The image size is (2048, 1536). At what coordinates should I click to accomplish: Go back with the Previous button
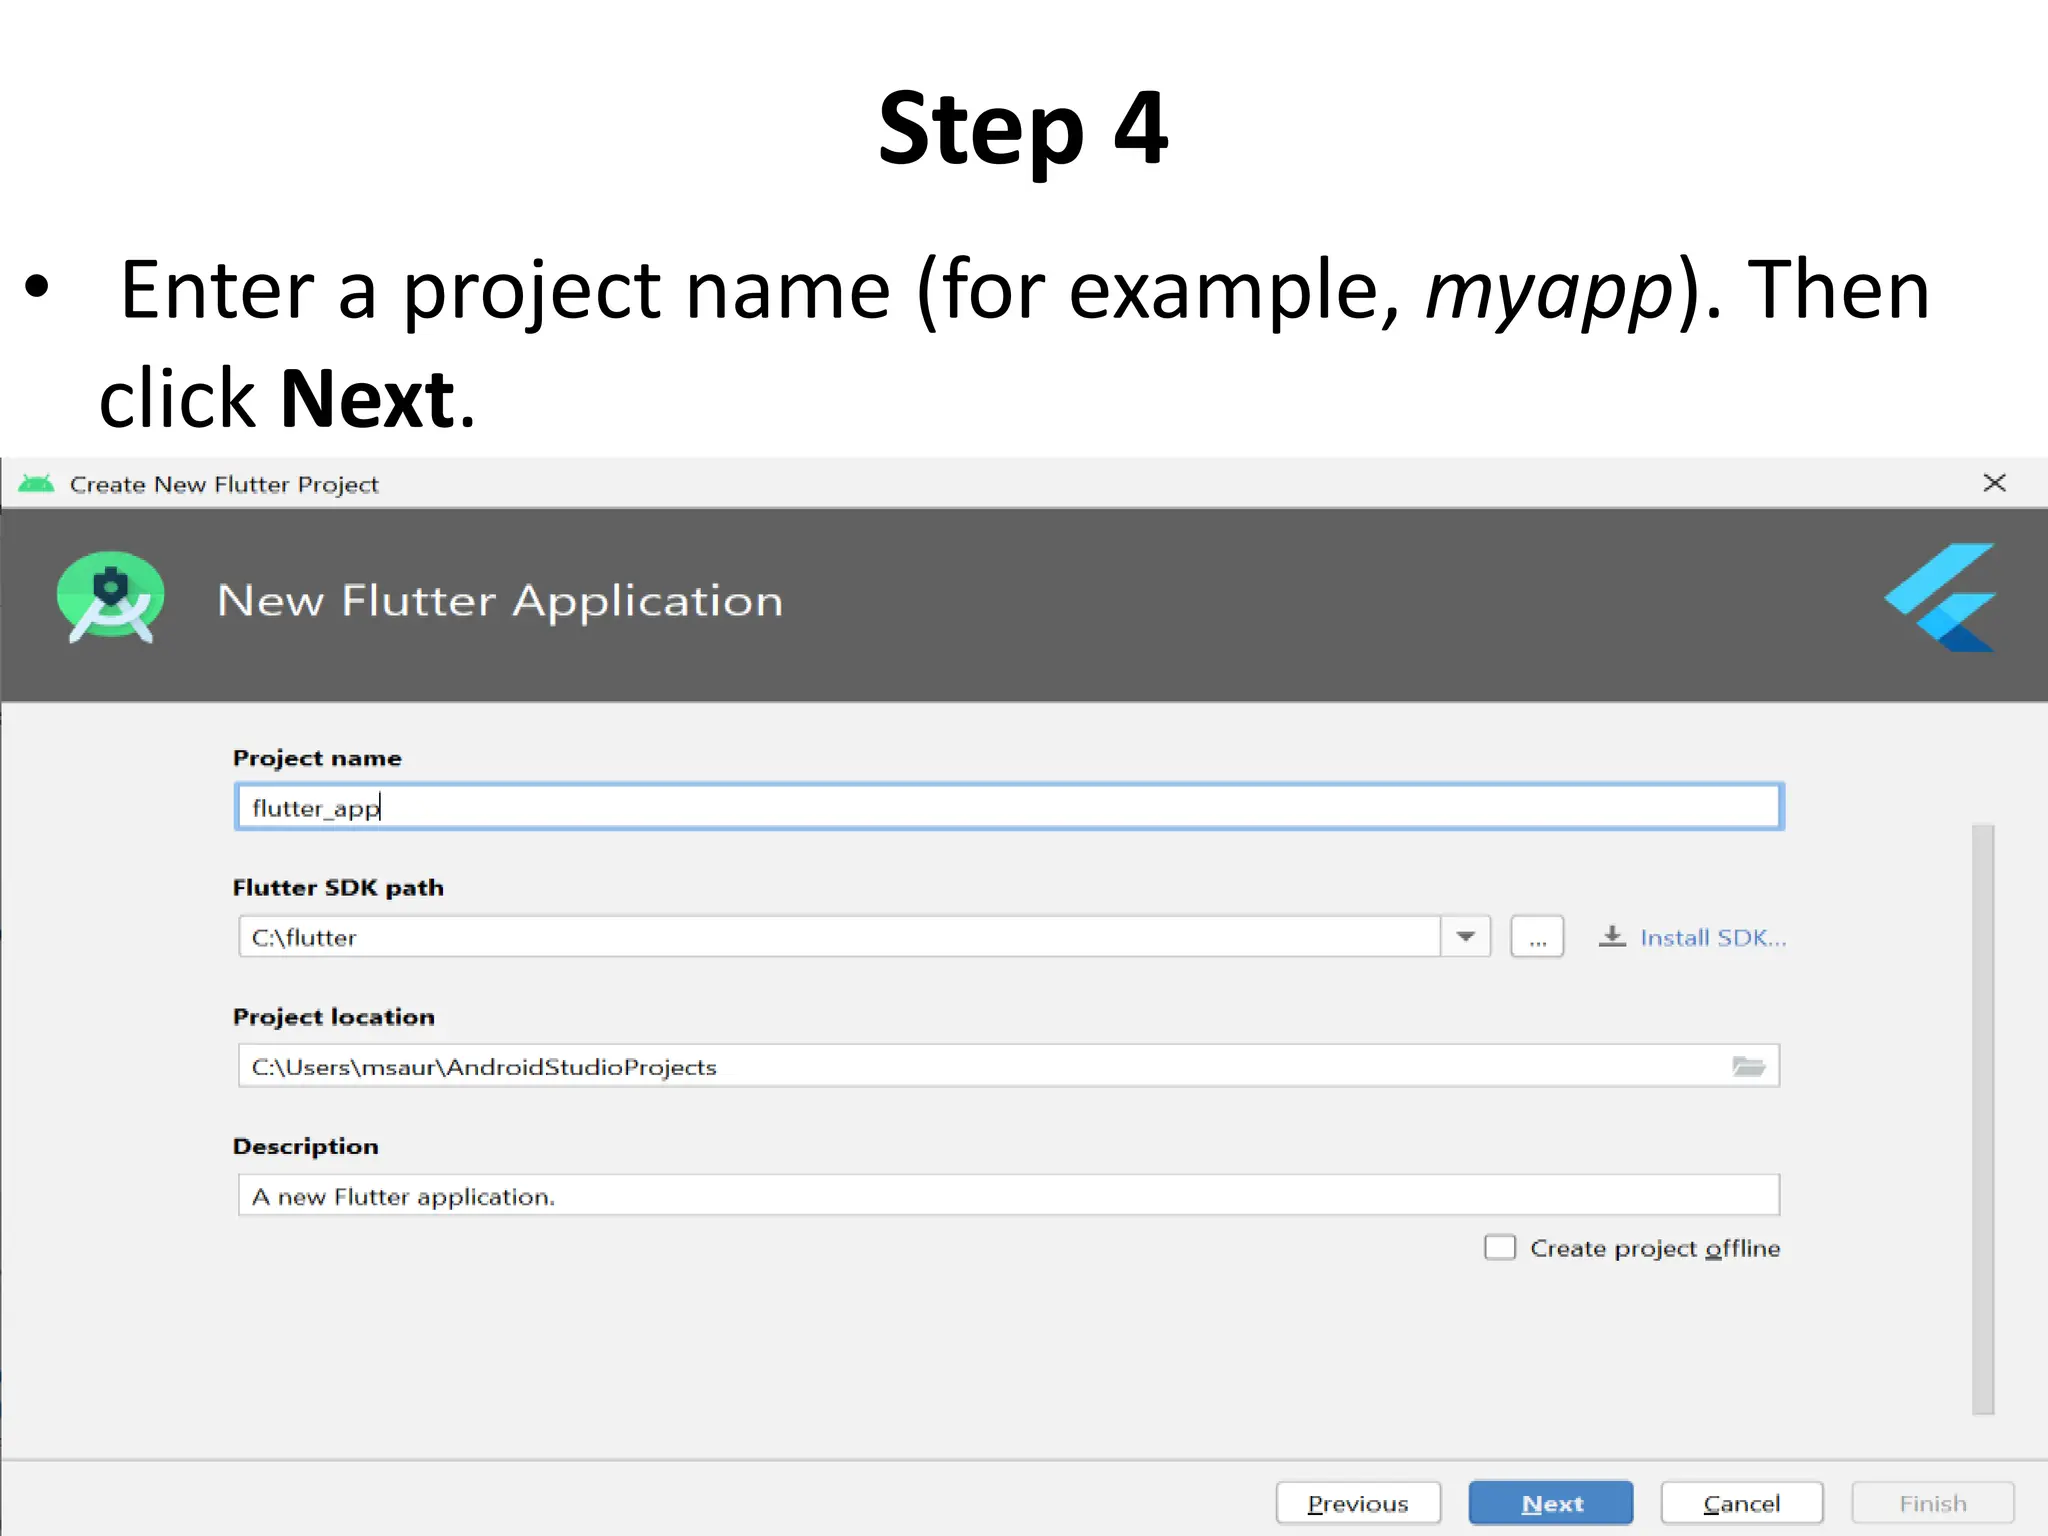(1358, 1503)
